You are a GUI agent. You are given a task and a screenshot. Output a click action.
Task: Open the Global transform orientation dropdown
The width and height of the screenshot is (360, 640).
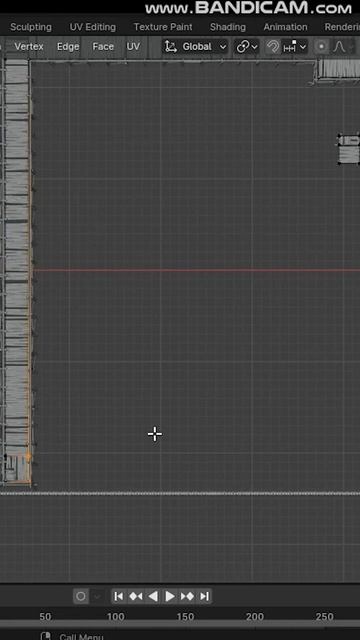click(196, 47)
